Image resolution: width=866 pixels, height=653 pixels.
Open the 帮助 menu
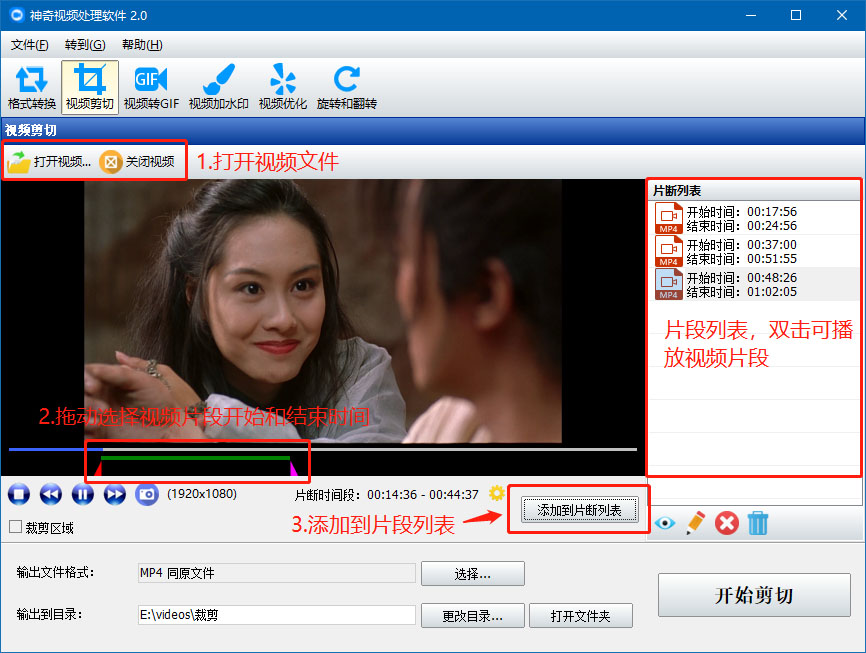tap(142, 44)
